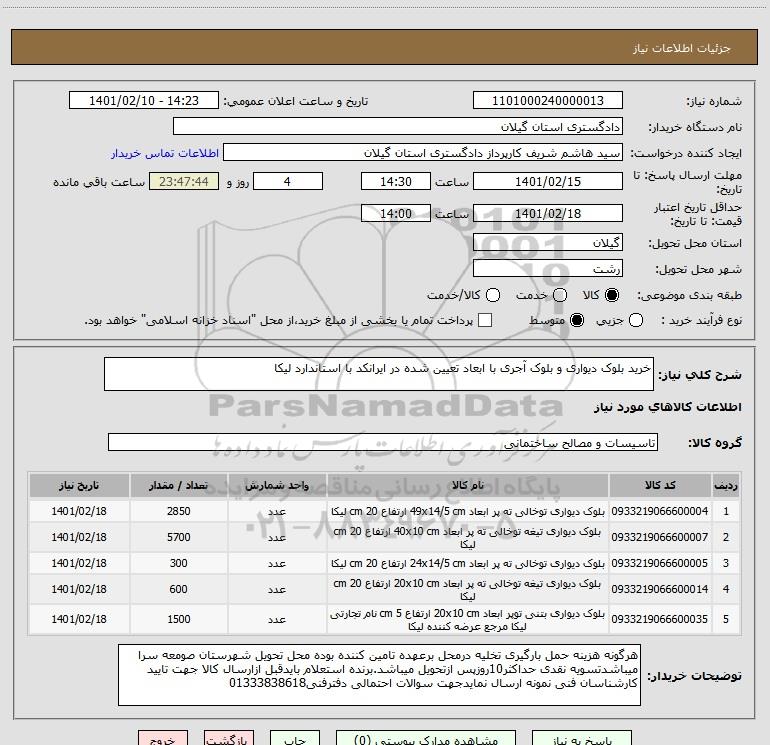Click the گروه کالا field

(383, 442)
